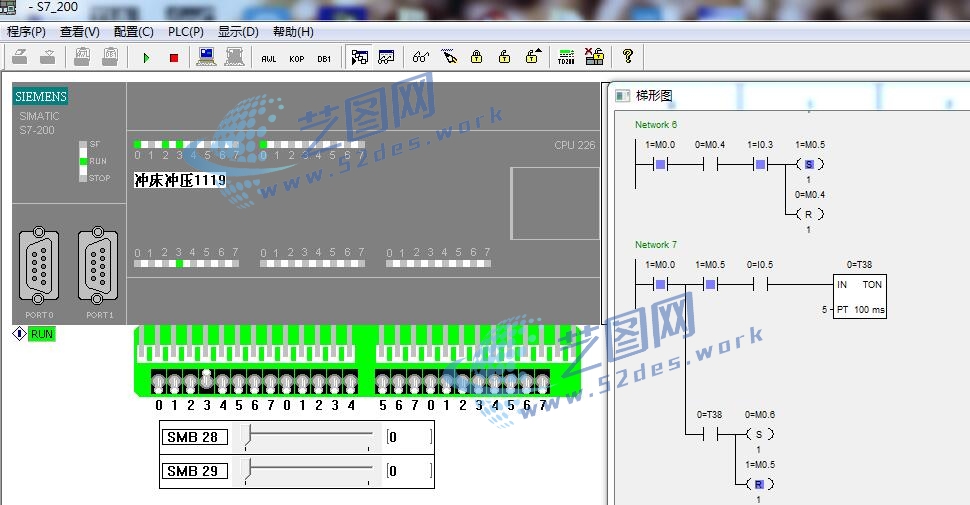
Task: Click the 冲床冲压1119 program name label
Action: tap(180, 180)
